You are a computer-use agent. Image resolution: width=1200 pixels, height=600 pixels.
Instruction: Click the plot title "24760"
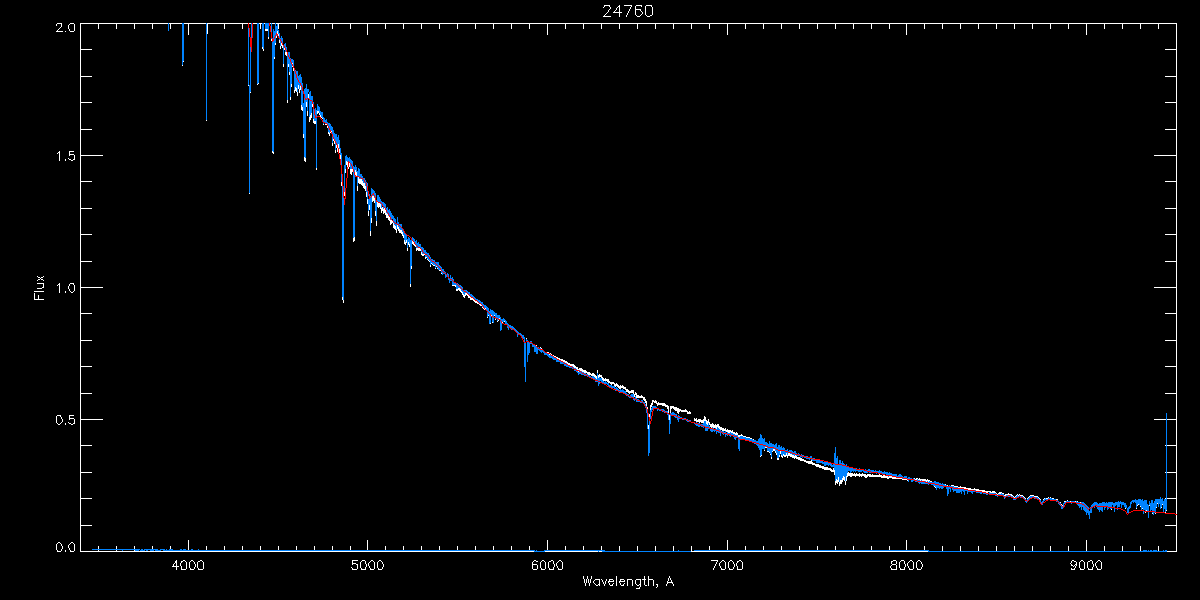click(628, 11)
